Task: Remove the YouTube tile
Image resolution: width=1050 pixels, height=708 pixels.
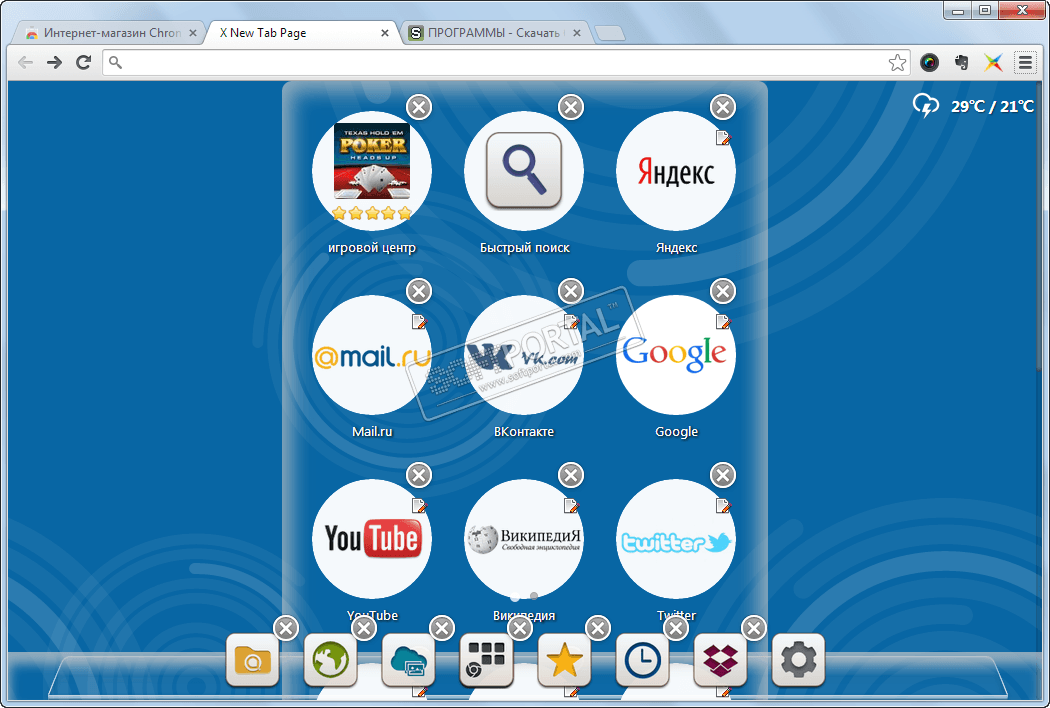Action: pyautogui.click(x=419, y=476)
